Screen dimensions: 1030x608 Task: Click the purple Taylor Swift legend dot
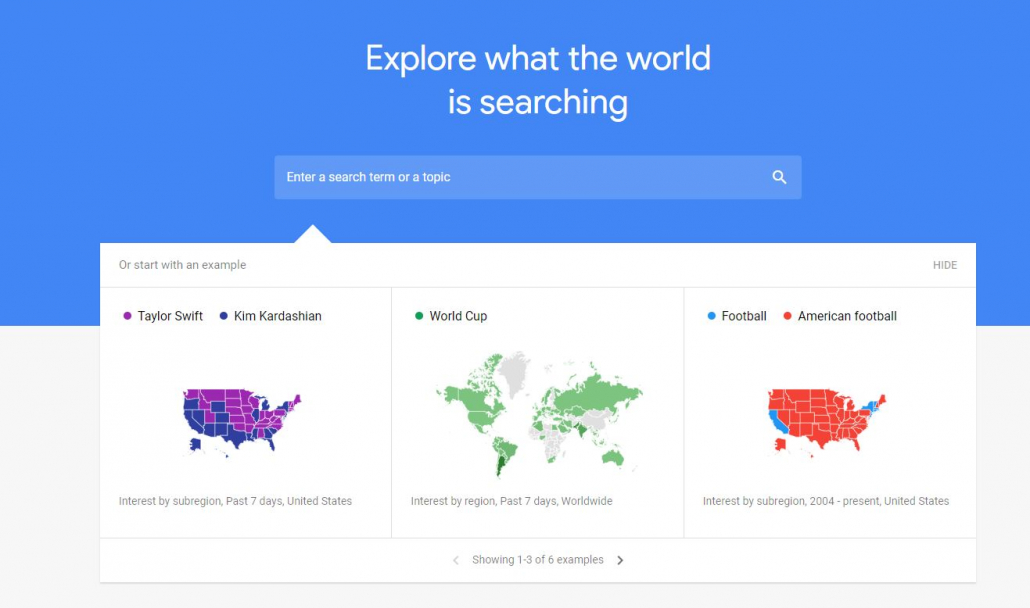tap(127, 316)
